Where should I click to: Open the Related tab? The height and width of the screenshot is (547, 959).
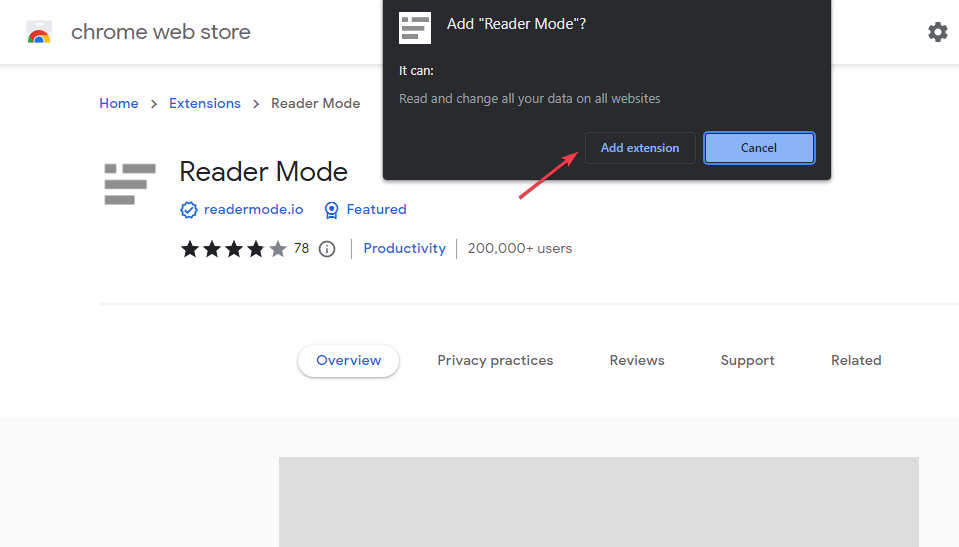[856, 360]
